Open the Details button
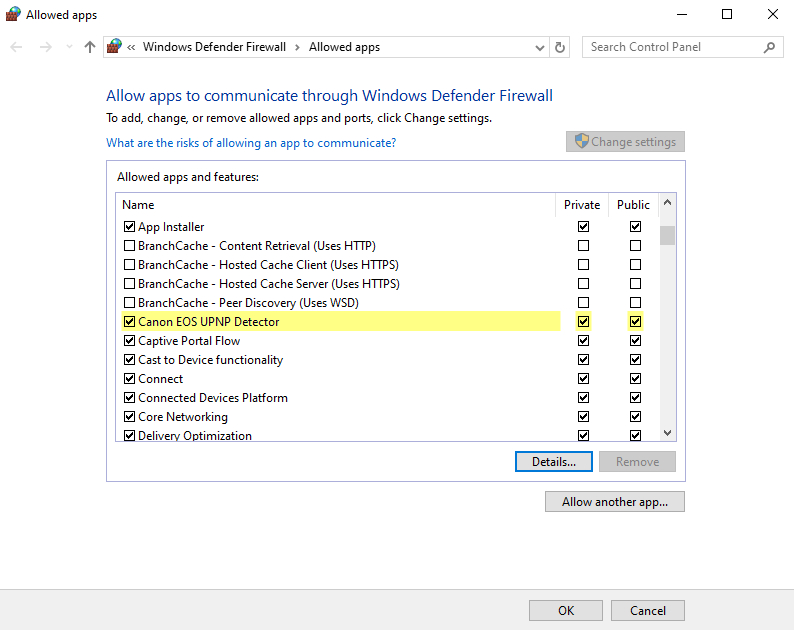 pyautogui.click(x=554, y=462)
